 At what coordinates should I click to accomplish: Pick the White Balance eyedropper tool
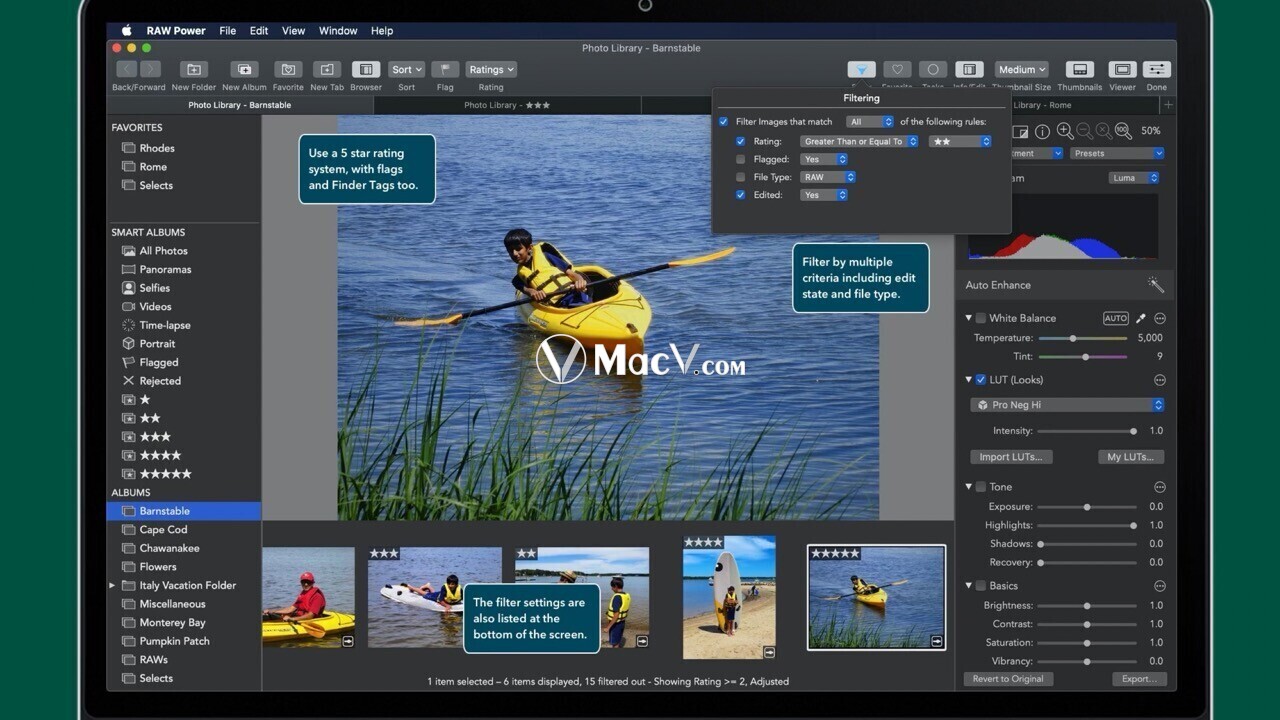(x=1141, y=318)
